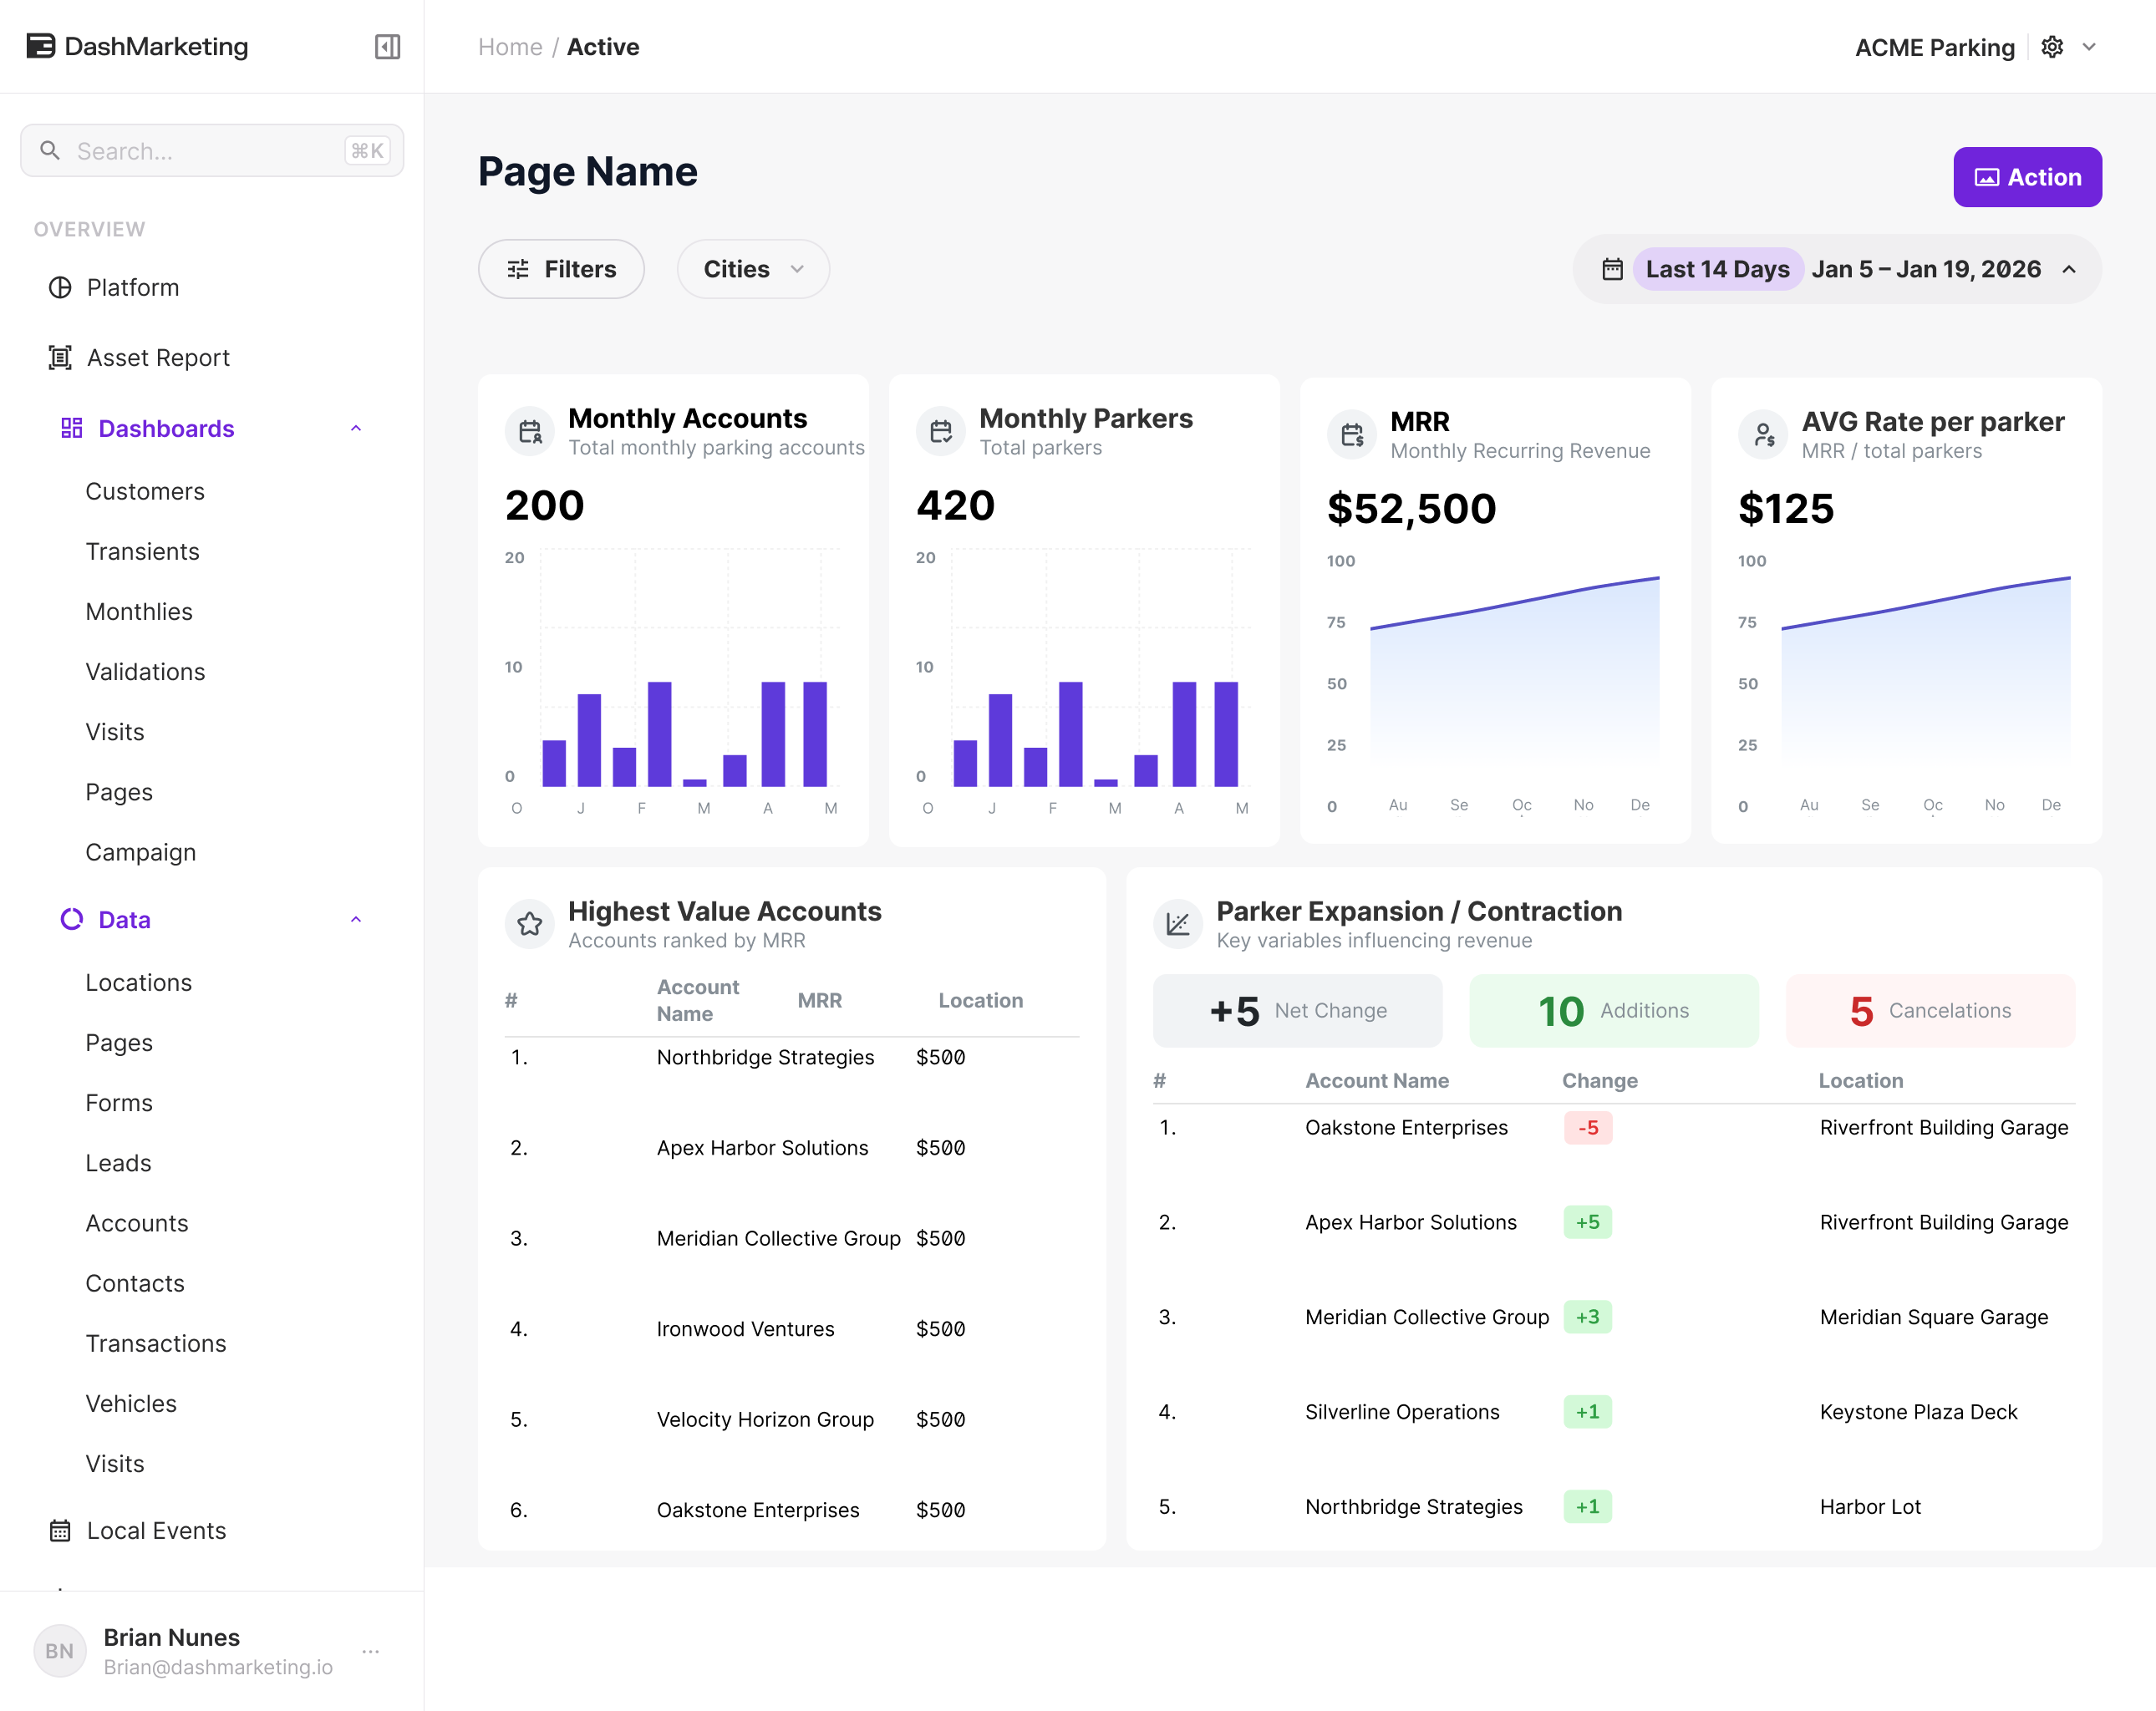Expand the ACME Parking account chevron
Image resolution: width=2156 pixels, height=1711 pixels.
click(2089, 47)
